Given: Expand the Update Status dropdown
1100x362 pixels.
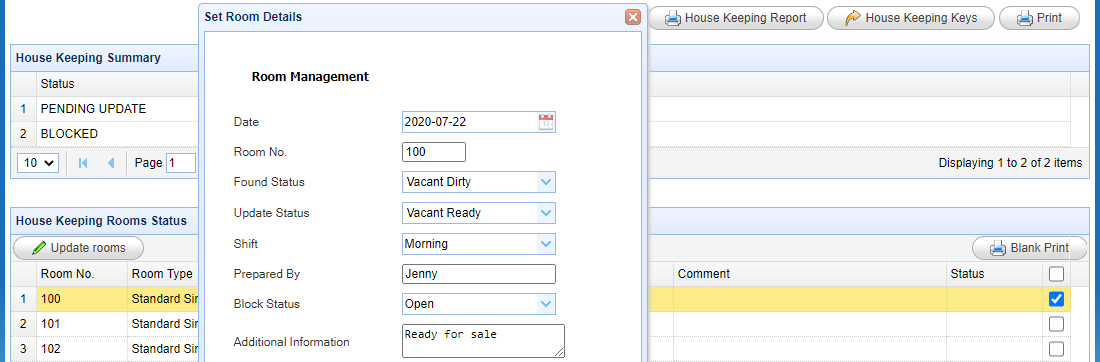Looking at the screenshot, I should 546,213.
